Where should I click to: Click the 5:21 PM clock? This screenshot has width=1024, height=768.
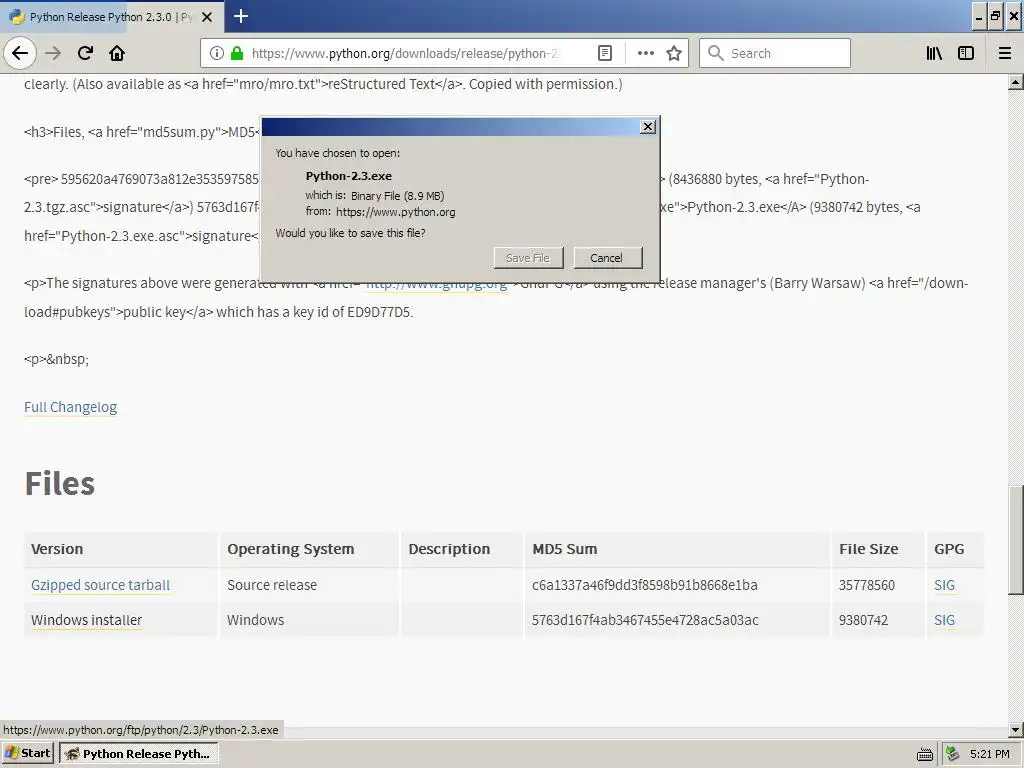990,754
